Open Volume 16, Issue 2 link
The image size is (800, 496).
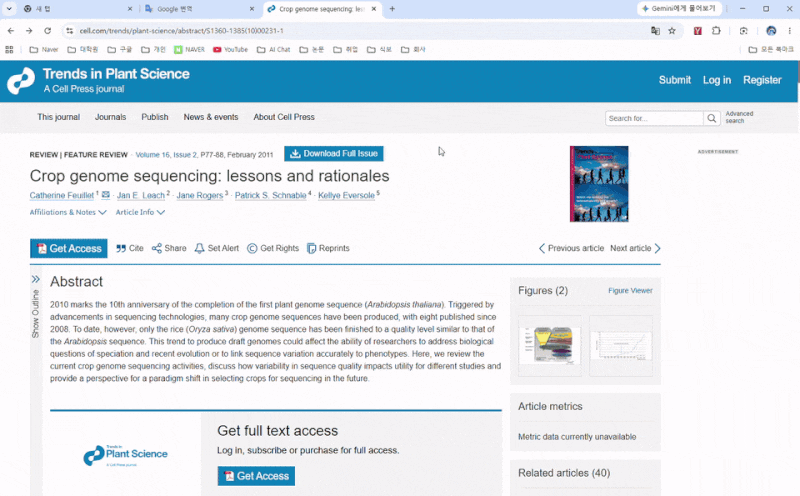click(x=166, y=155)
